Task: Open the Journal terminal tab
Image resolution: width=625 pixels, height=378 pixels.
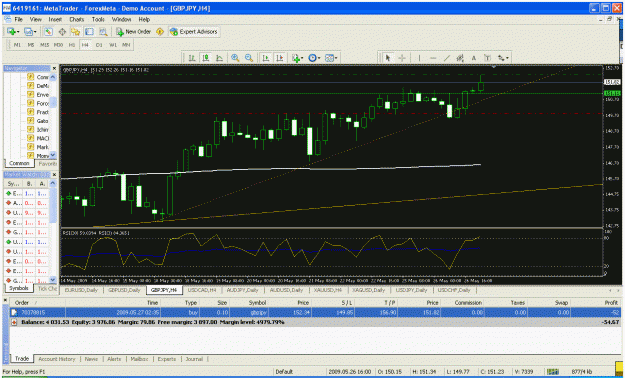Action: (194, 359)
